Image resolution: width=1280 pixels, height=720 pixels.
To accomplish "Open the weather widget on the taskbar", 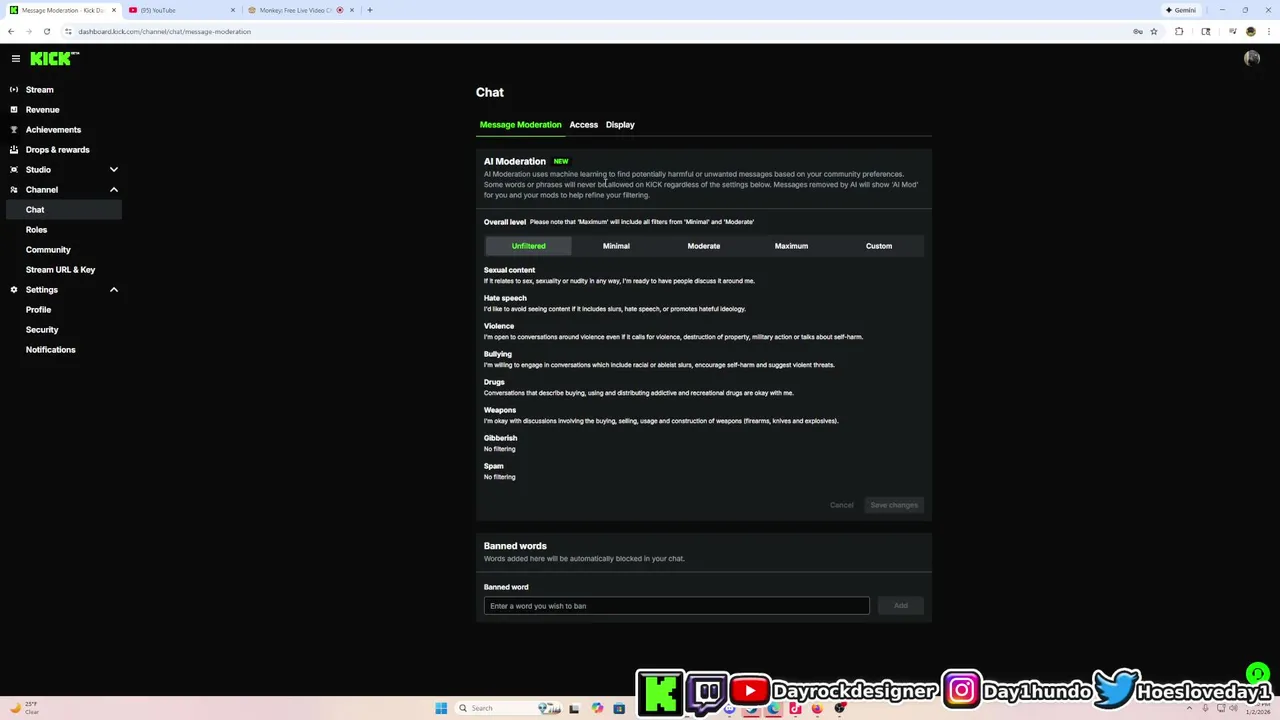I will tap(25, 708).
